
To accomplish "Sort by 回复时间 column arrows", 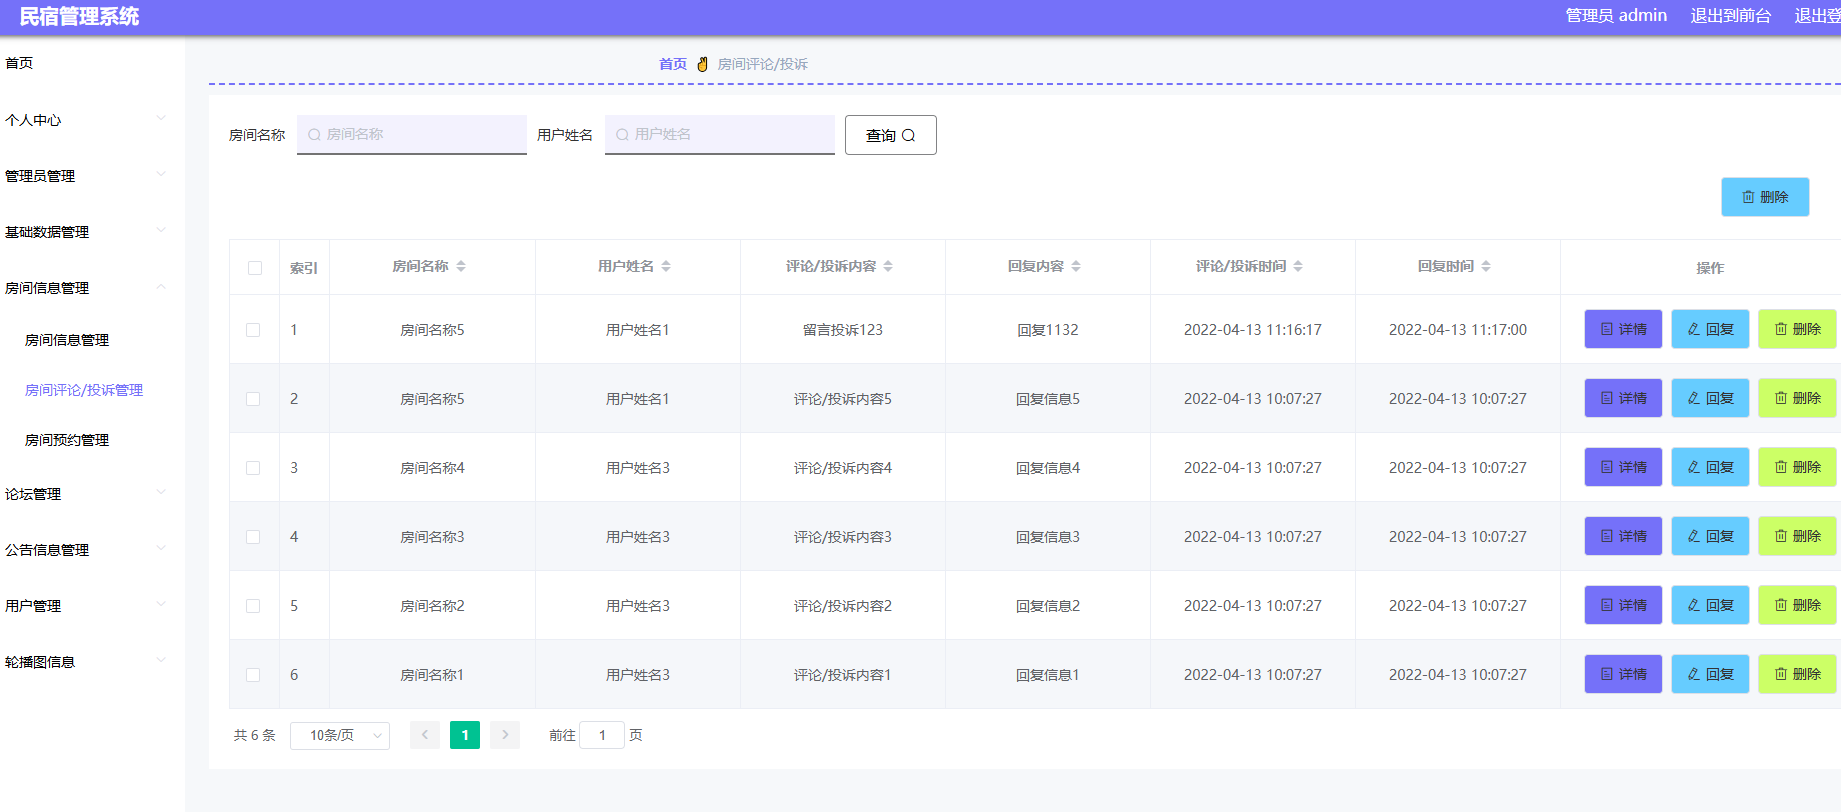I will (x=1486, y=266).
